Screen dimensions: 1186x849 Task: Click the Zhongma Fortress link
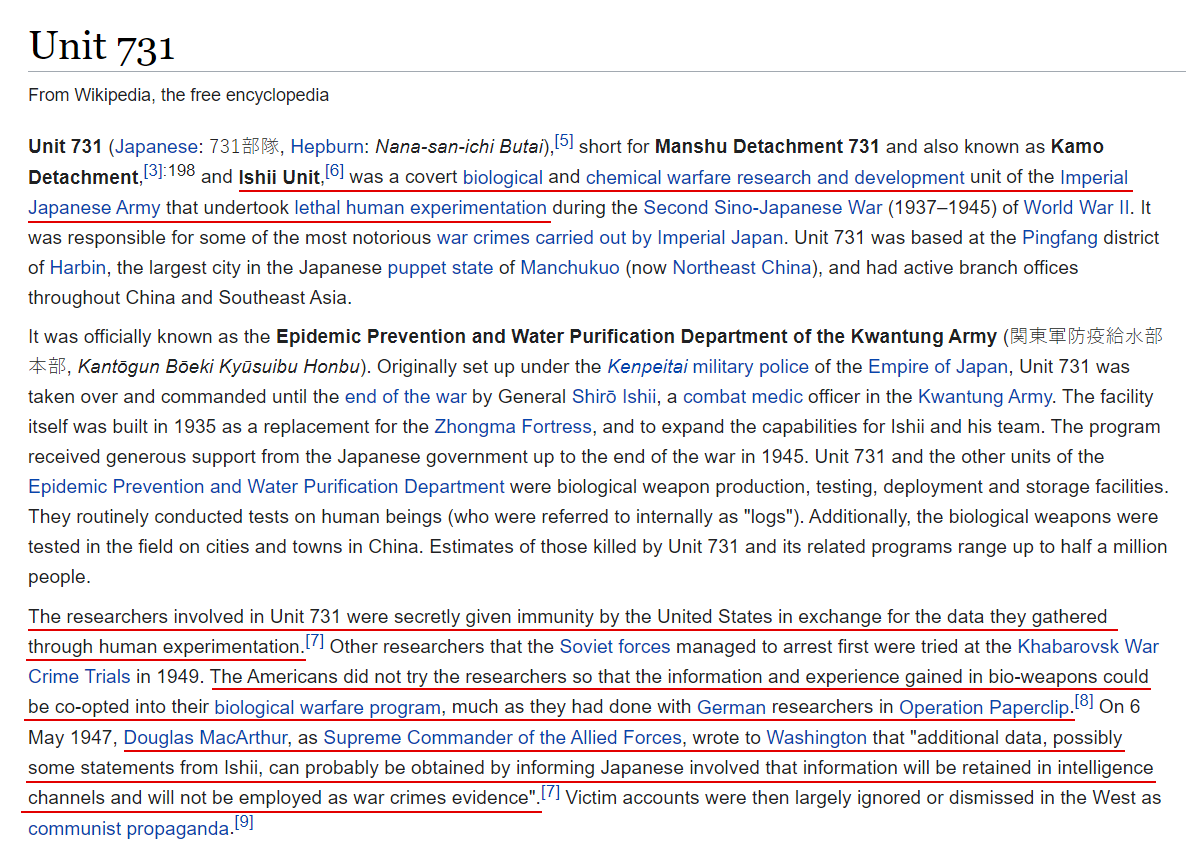click(x=513, y=427)
